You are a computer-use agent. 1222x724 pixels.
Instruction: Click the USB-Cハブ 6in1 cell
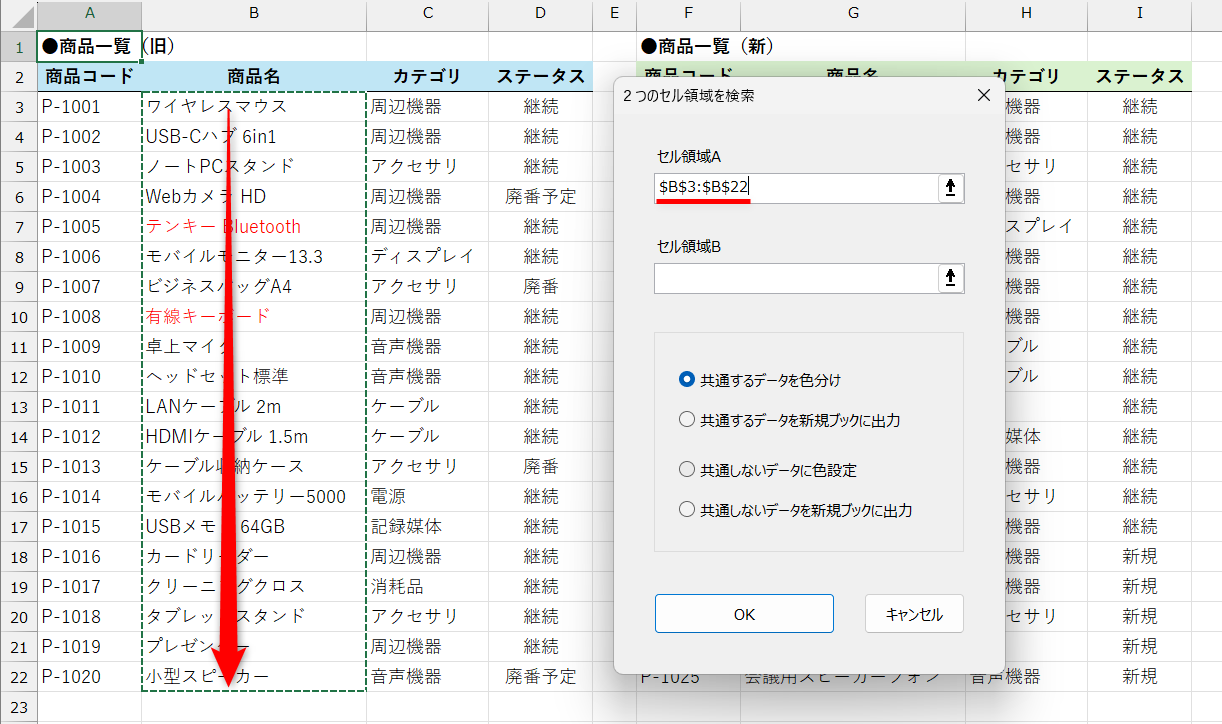coord(254,136)
